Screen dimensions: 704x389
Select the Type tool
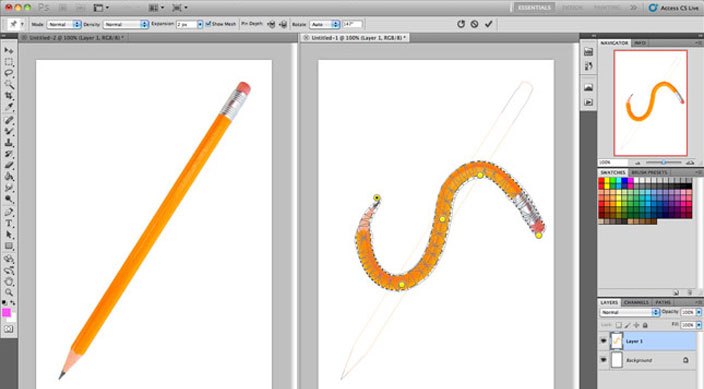click(9, 223)
